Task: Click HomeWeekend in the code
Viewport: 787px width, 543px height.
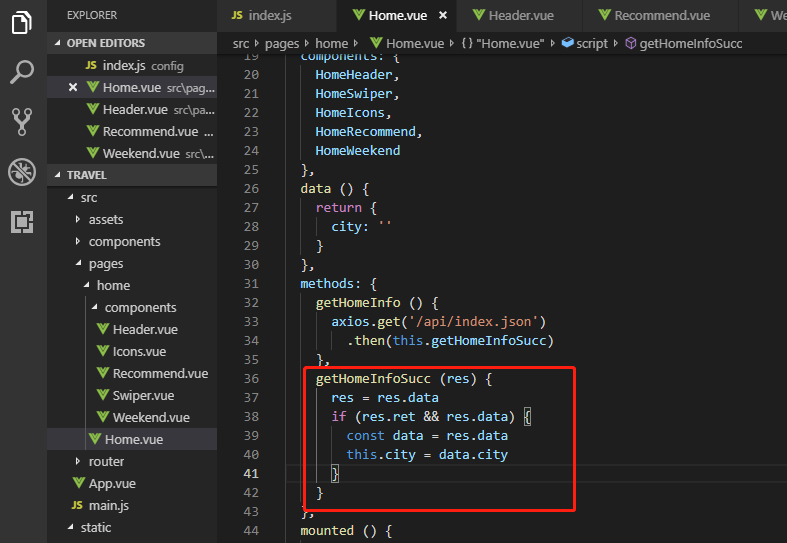Action: point(357,151)
